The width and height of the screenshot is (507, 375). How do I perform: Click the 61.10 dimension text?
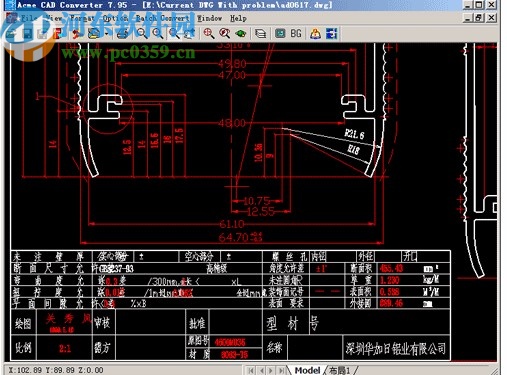click(232, 224)
